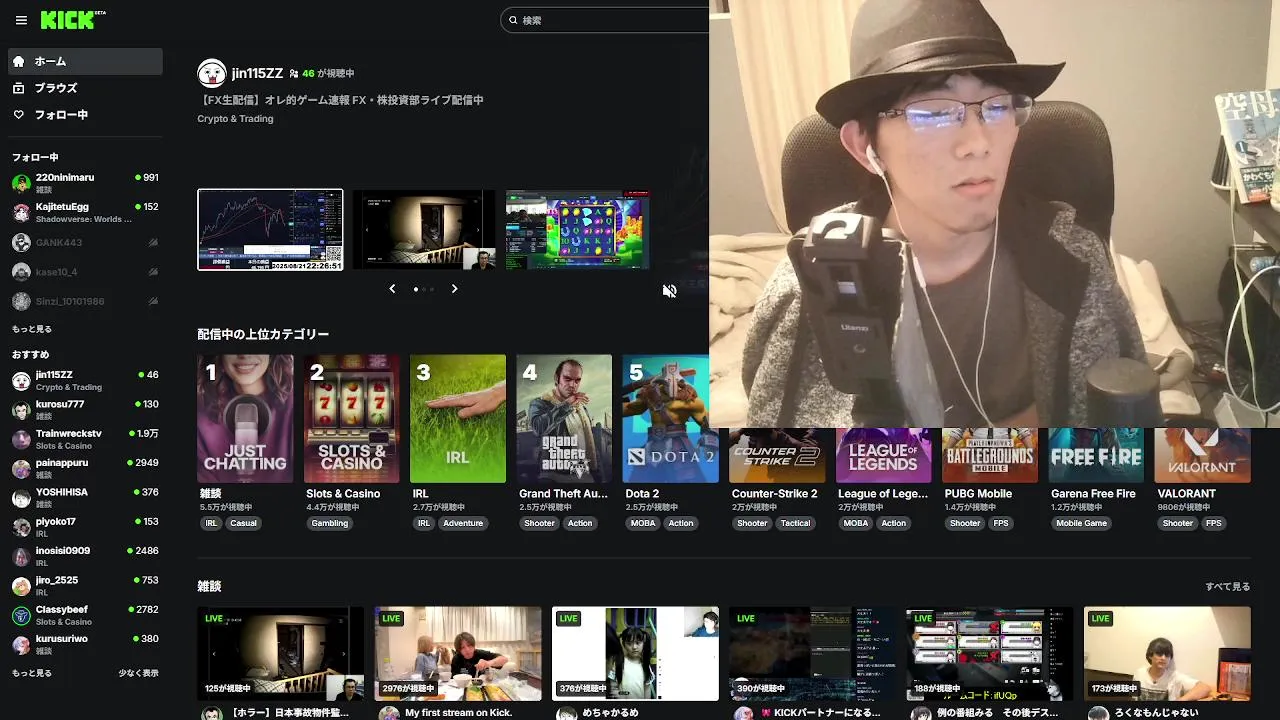The width and height of the screenshot is (1280, 720).
Task: Open the Dota 2 category card
Action: click(666, 419)
